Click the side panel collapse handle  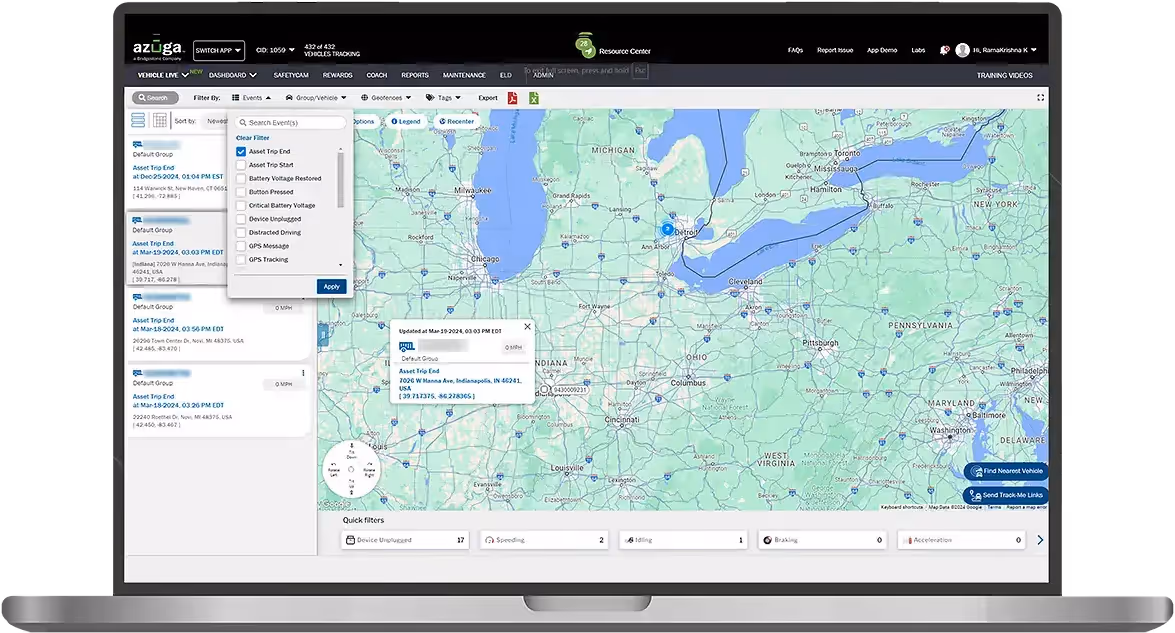tap(322, 334)
